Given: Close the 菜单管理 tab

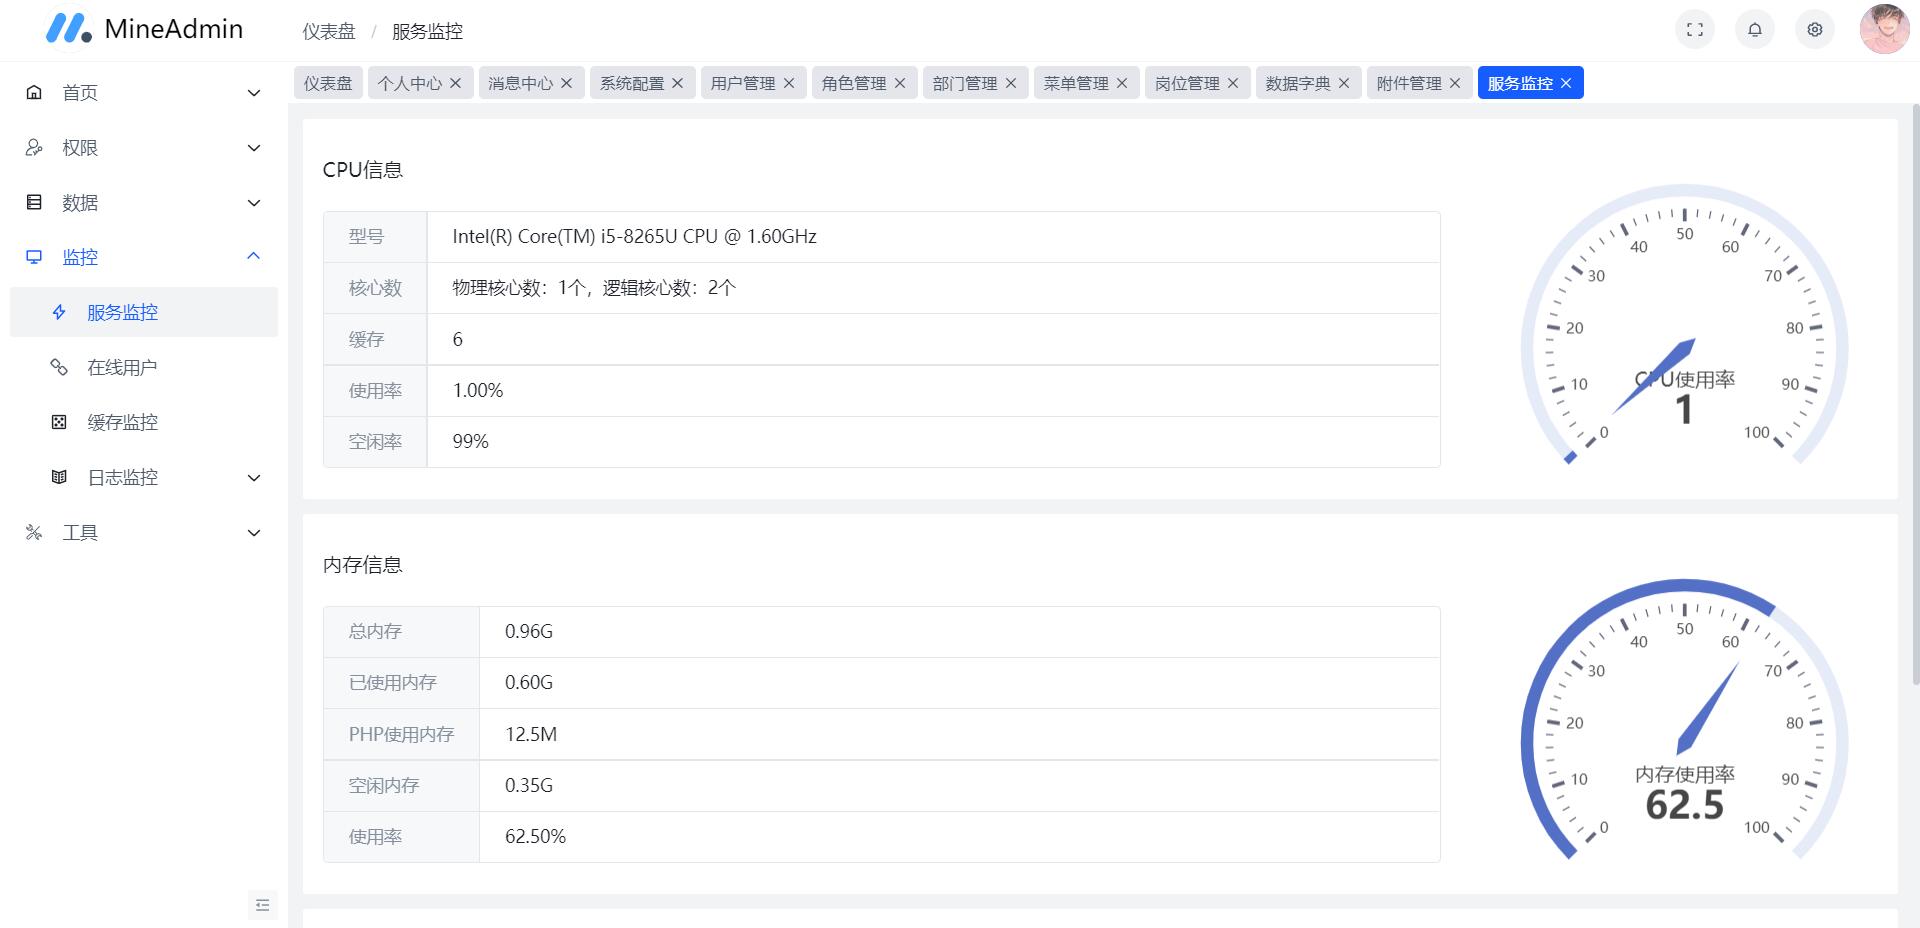Looking at the screenshot, I should (1122, 83).
